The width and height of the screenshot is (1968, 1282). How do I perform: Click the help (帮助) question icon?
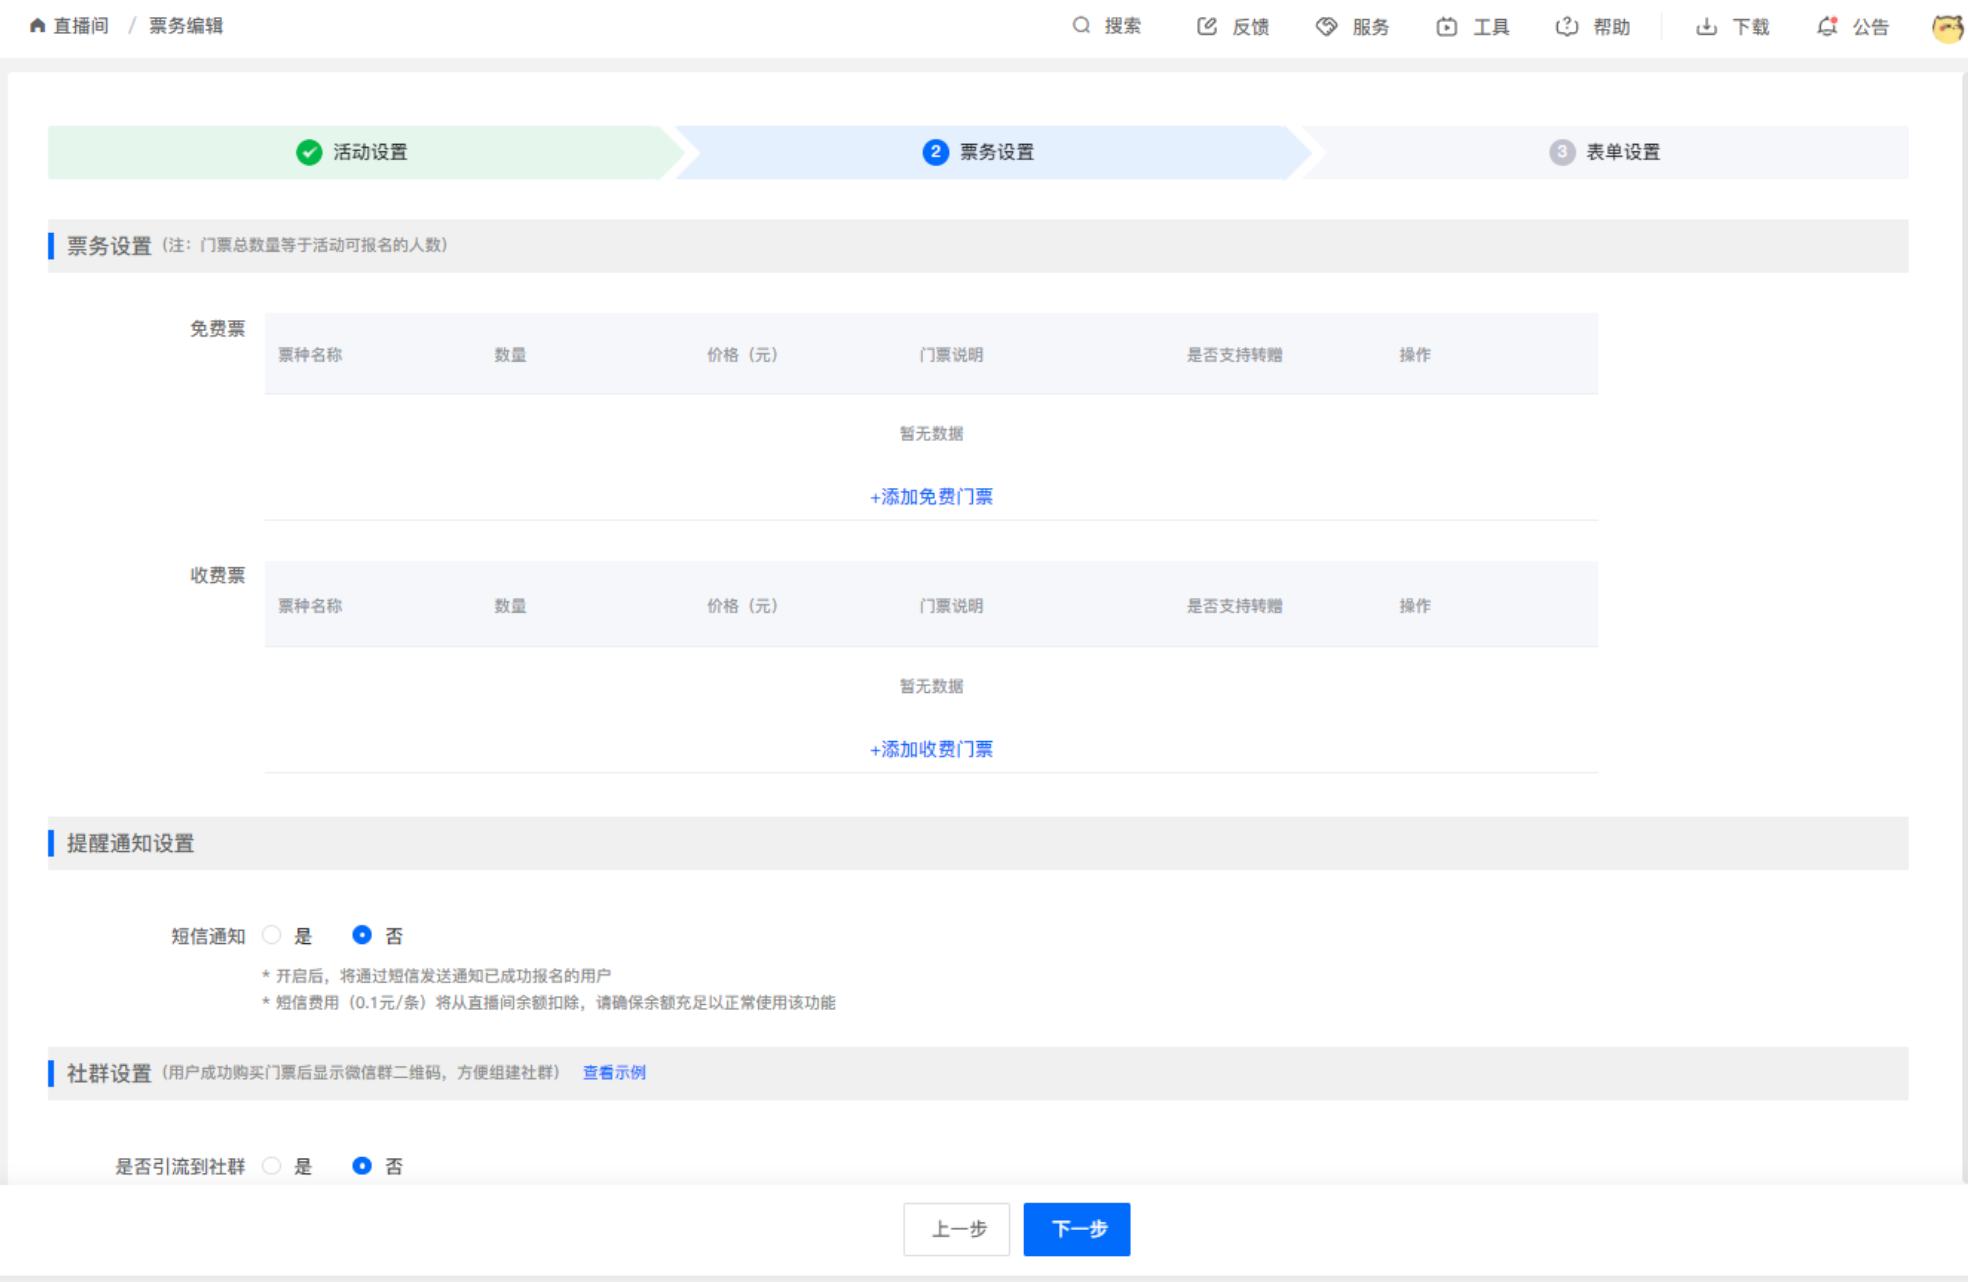click(1566, 27)
